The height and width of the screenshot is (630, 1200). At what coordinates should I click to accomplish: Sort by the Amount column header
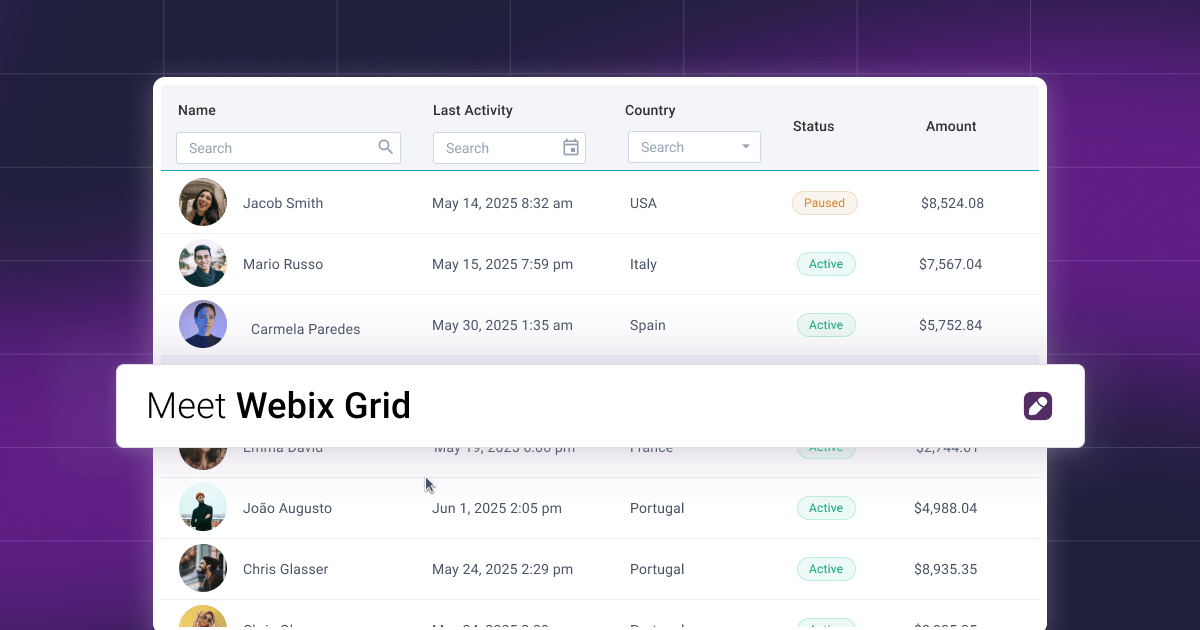(951, 126)
